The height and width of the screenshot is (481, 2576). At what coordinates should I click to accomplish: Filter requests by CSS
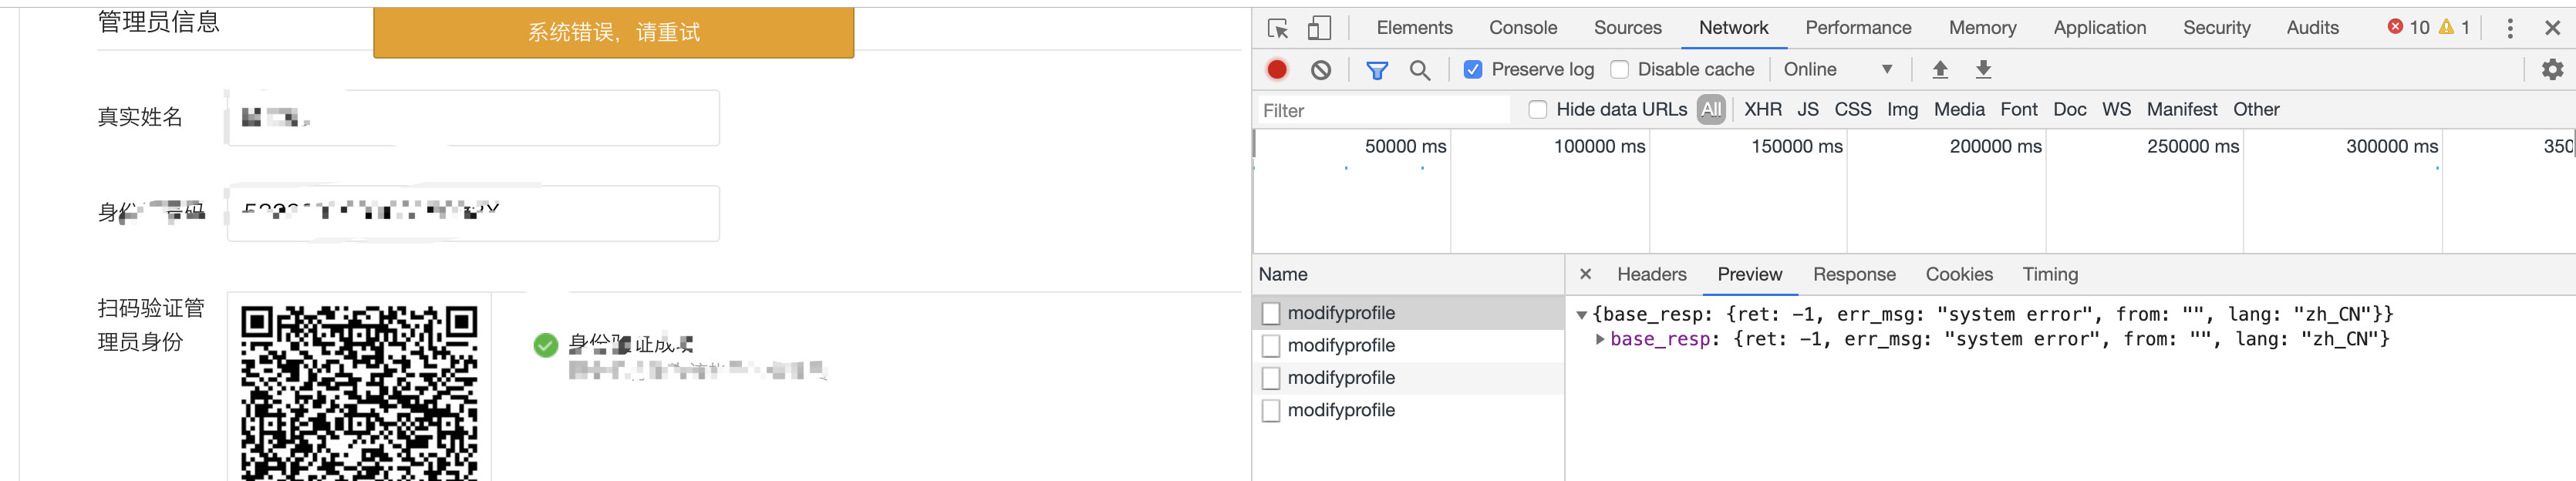(1853, 109)
